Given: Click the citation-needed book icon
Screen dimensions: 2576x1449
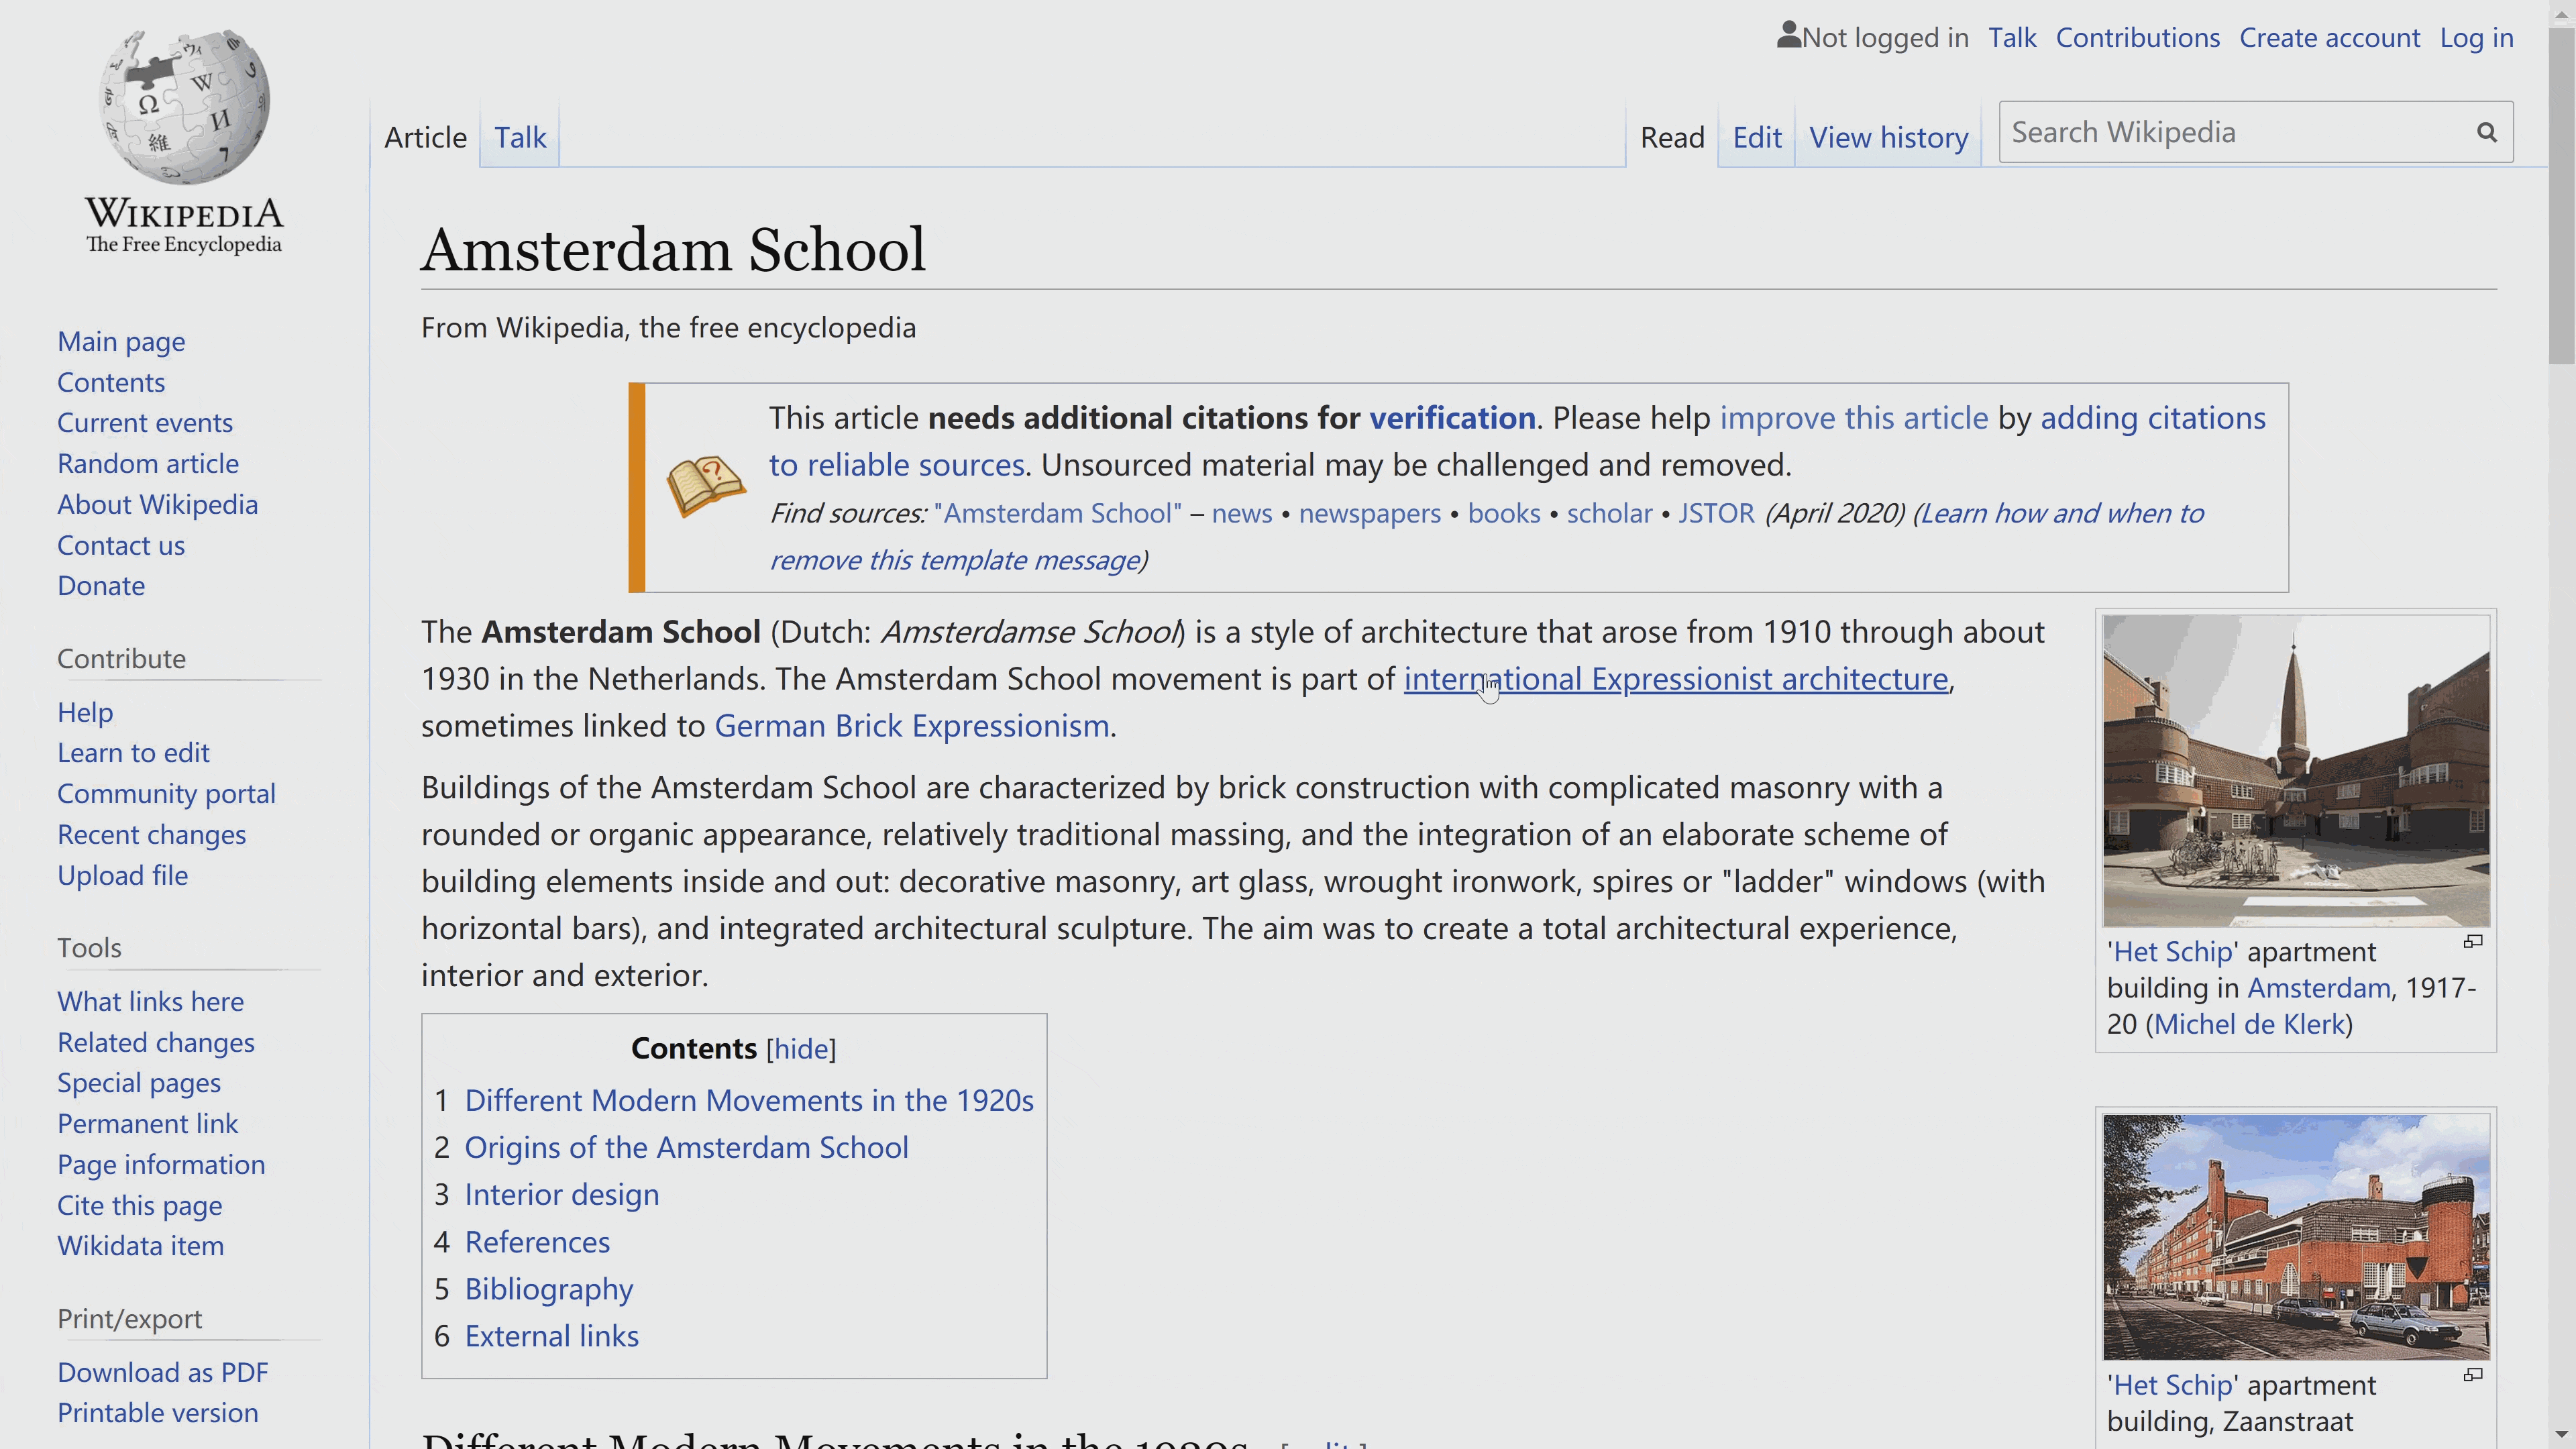Looking at the screenshot, I should [x=706, y=487].
